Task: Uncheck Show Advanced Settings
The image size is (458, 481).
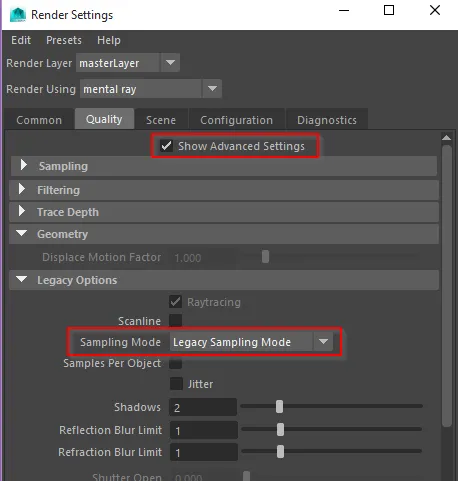Action: tap(166, 146)
